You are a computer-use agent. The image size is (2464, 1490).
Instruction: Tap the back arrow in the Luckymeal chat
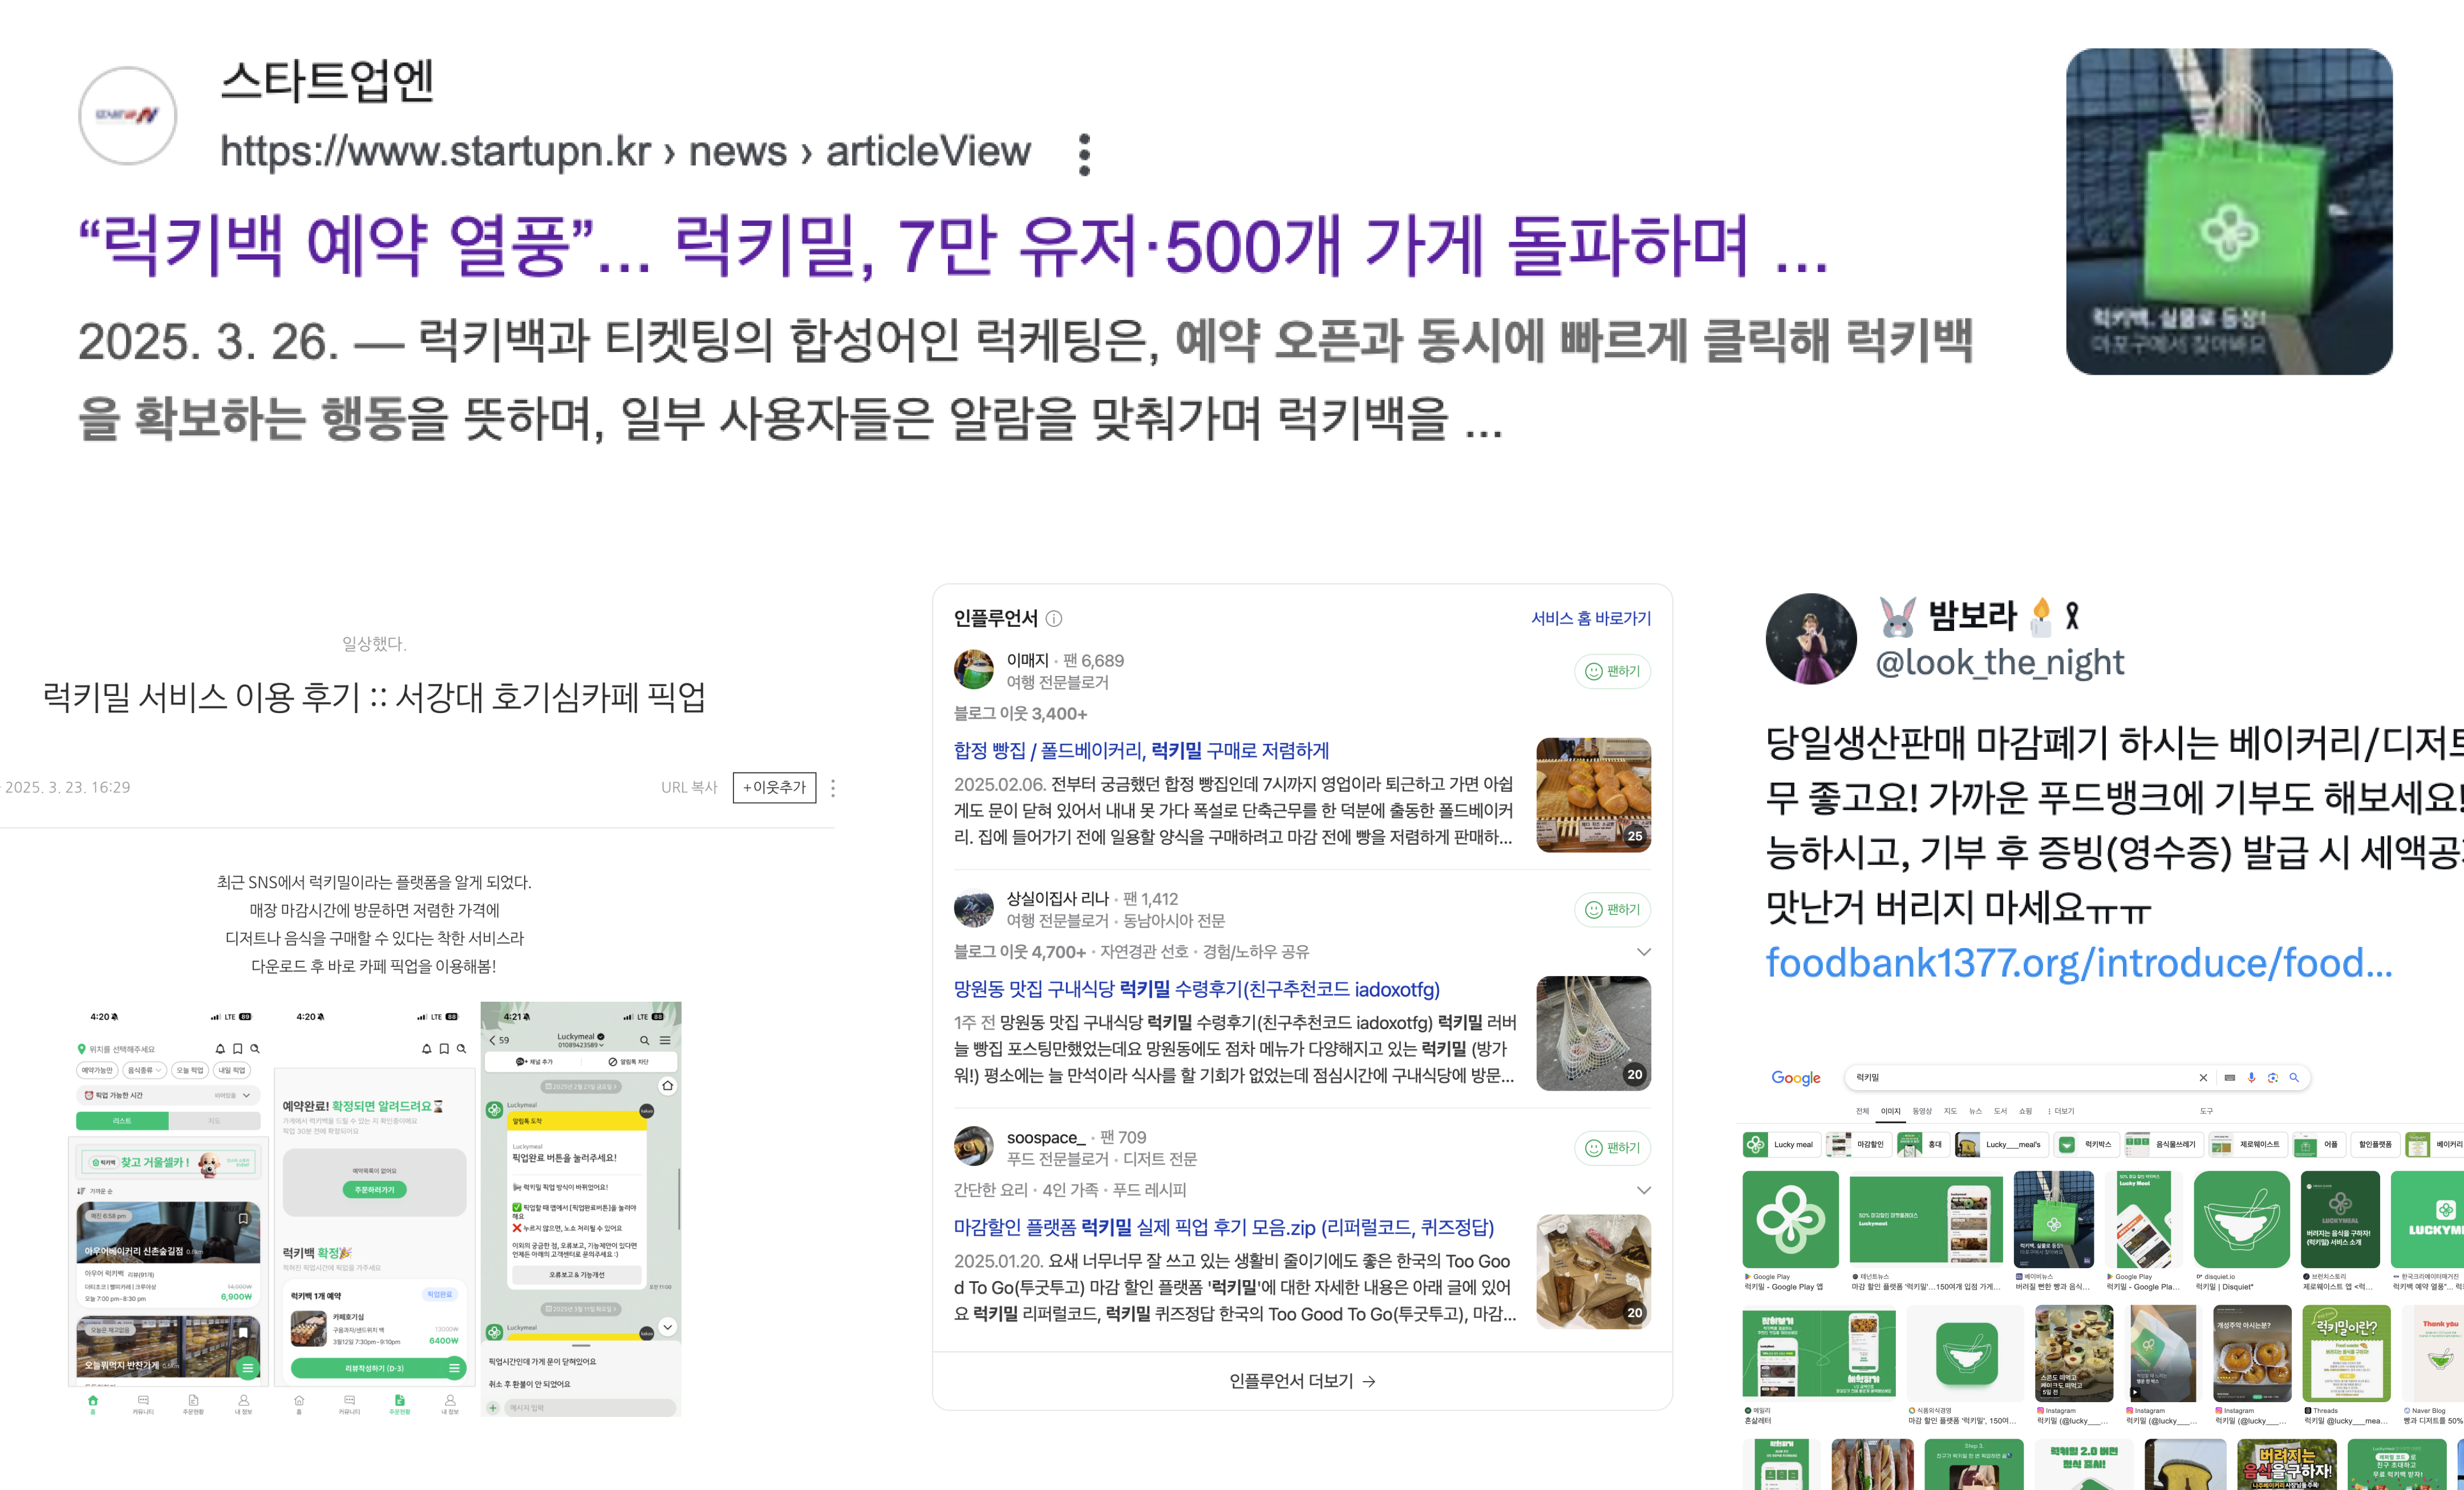click(x=493, y=1040)
